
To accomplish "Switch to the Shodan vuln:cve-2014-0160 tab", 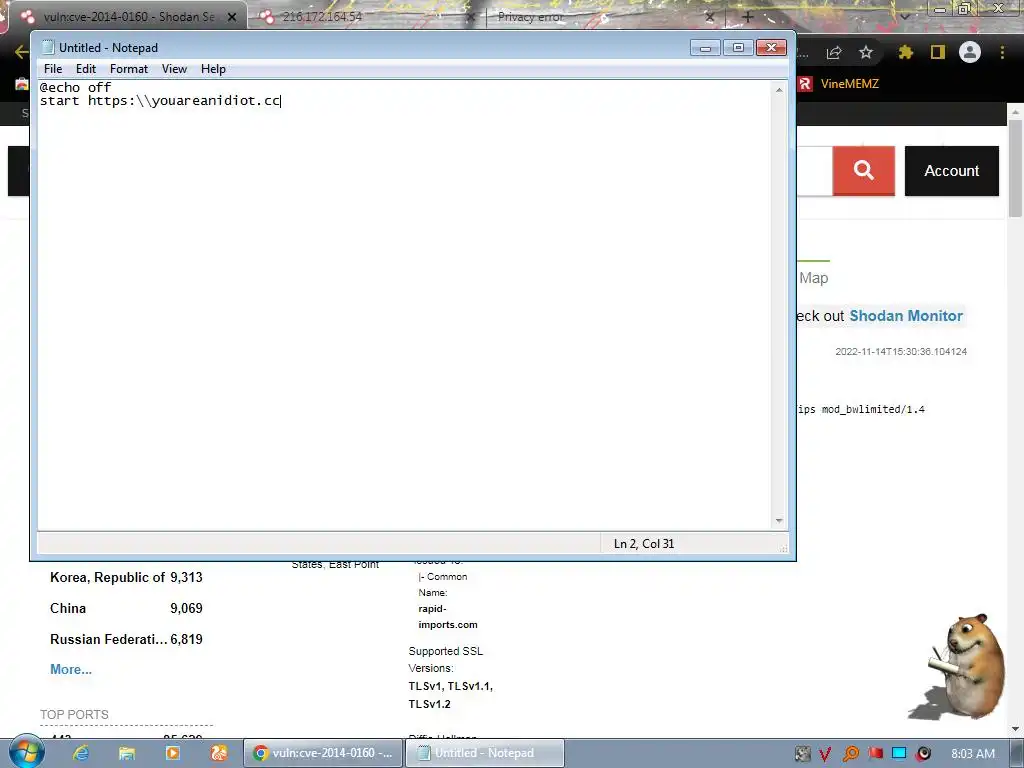I will click(x=129, y=16).
